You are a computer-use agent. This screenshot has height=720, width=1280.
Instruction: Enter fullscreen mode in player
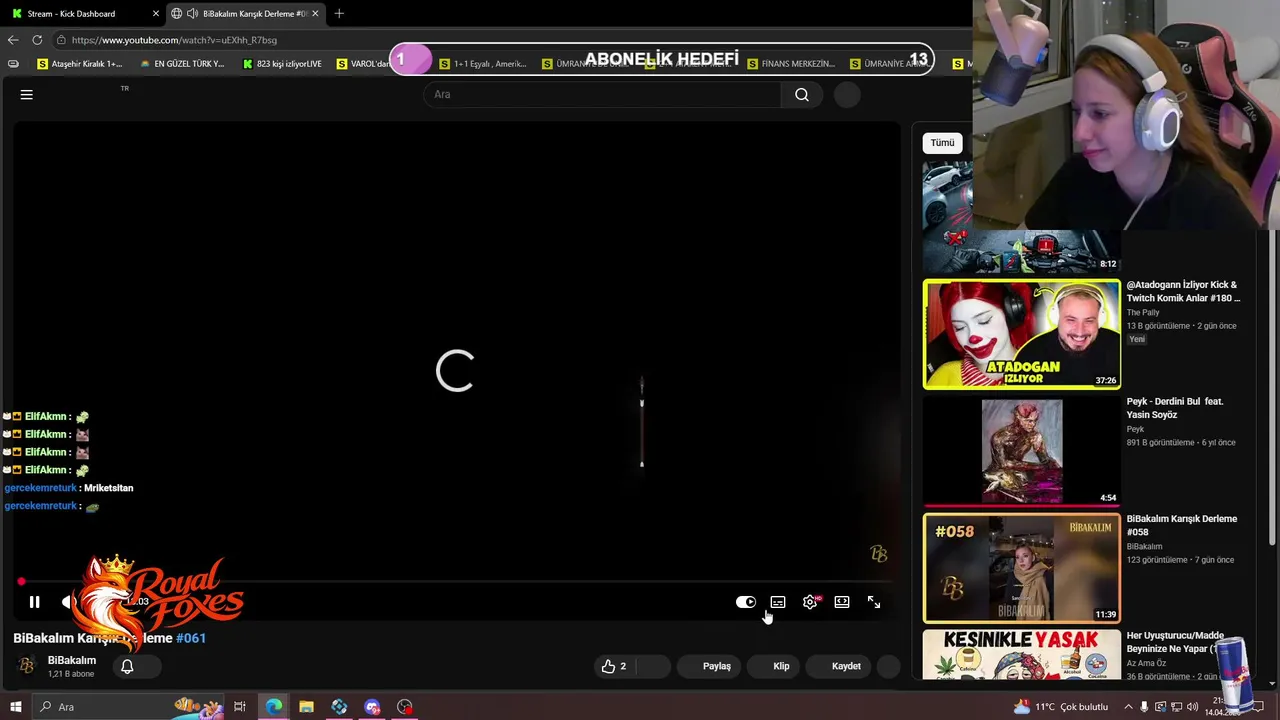pyautogui.click(x=874, y=602)
